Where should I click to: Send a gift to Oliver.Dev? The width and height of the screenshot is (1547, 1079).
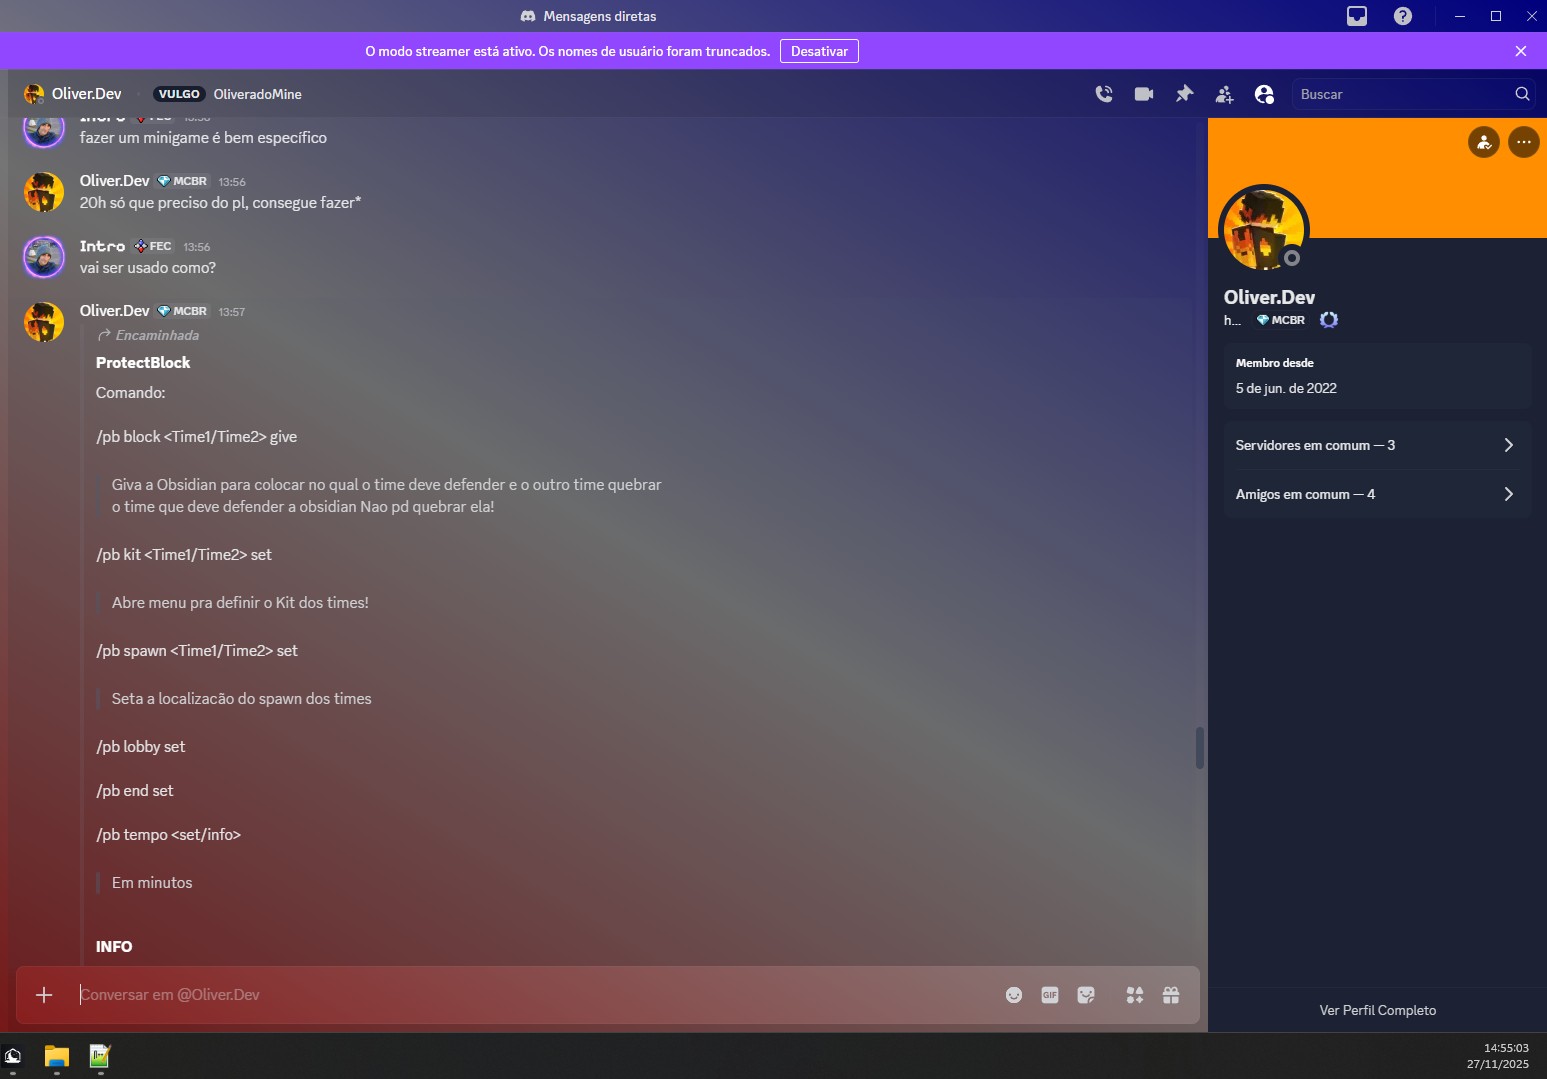tap(1171, 995)
